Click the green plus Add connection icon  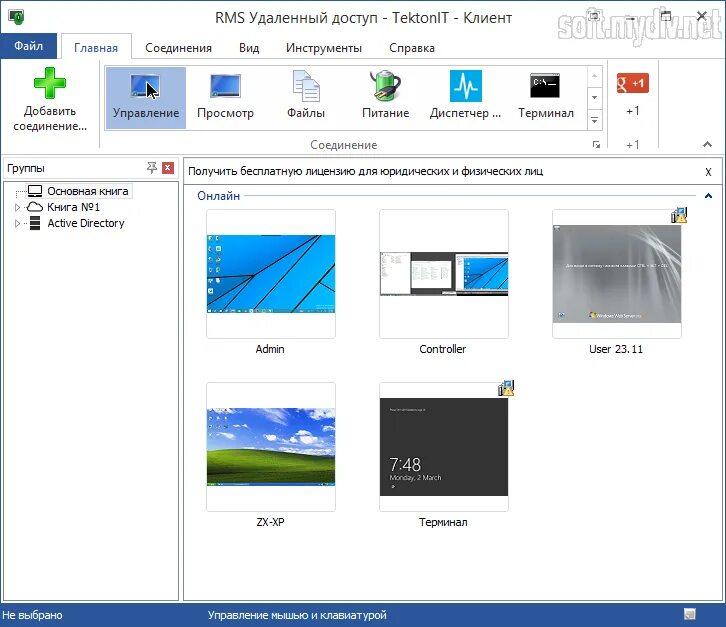click(50, 83)
